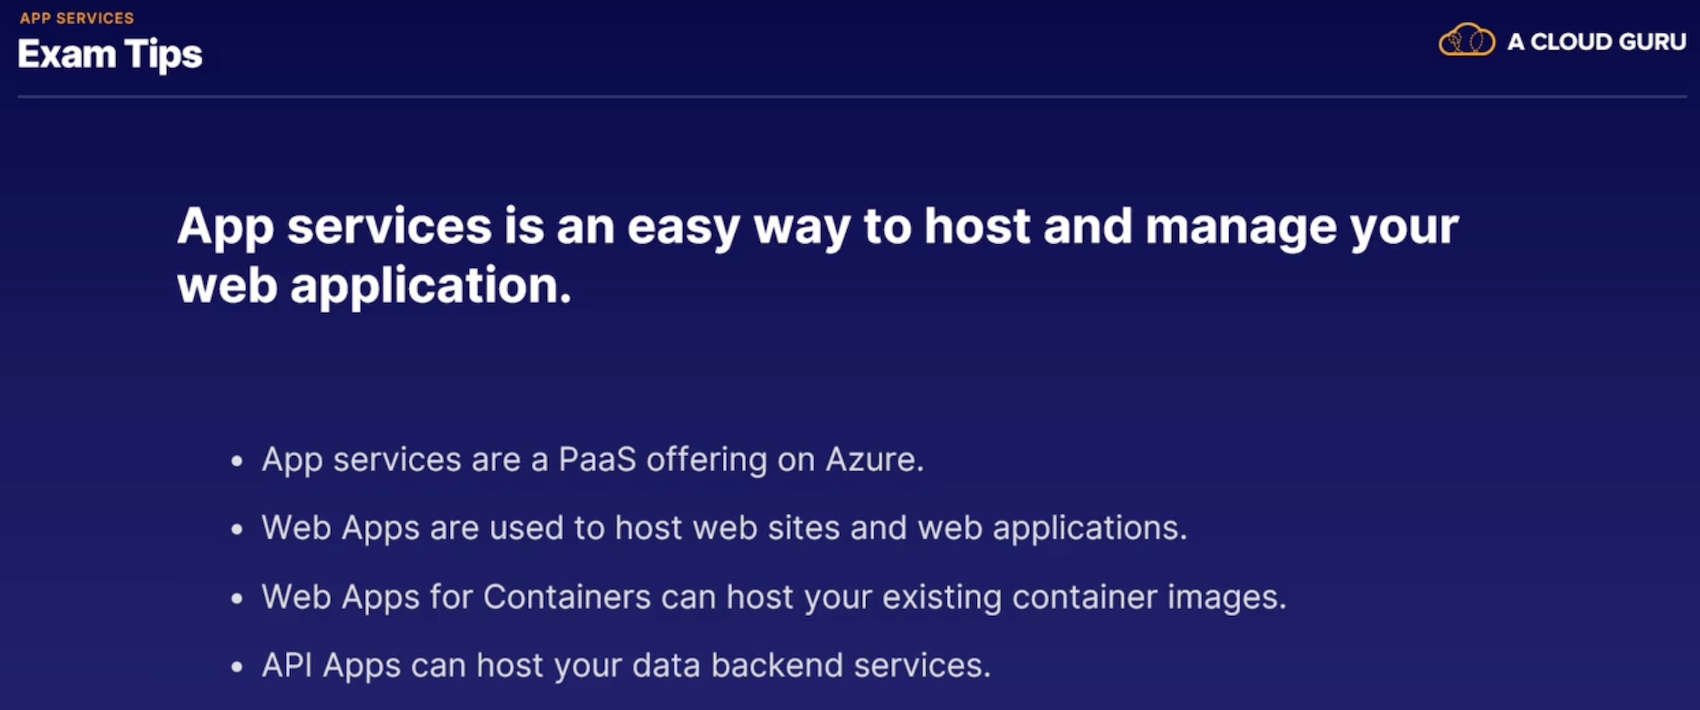Click the 'Web Apps for Containers' bullet text

(774, 597)
